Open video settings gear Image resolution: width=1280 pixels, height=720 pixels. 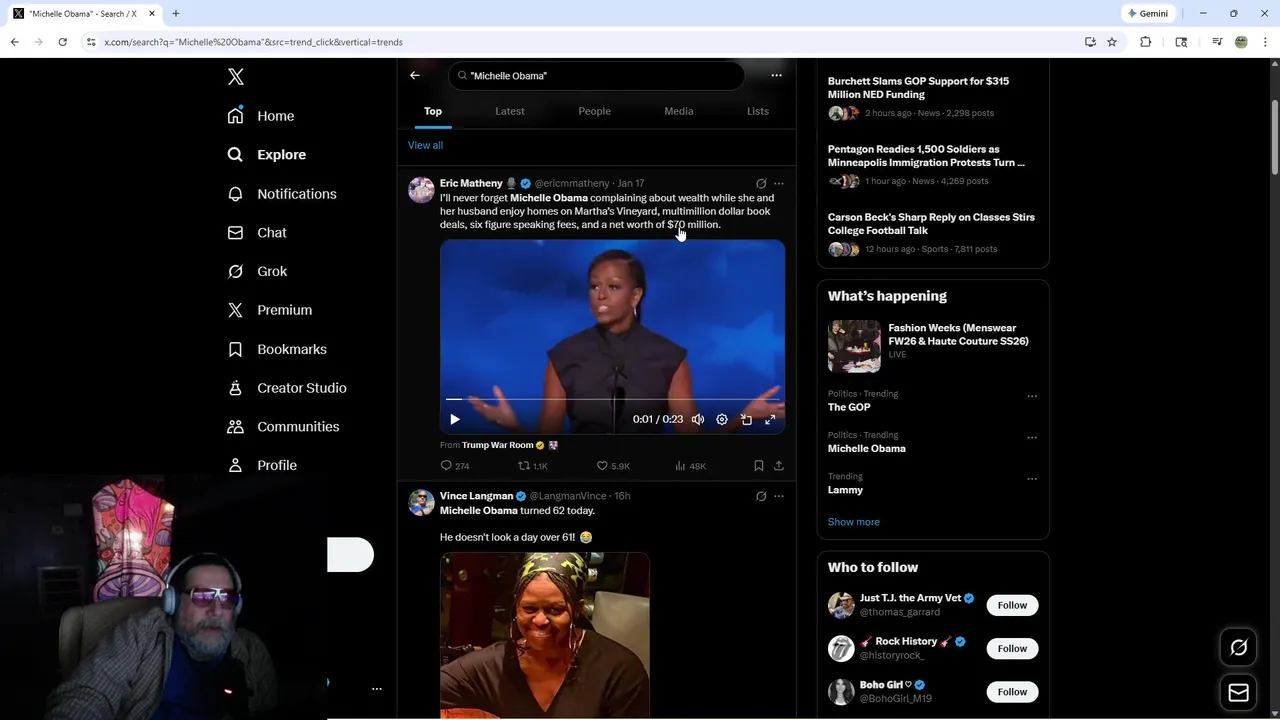click(x=722, y=420)
